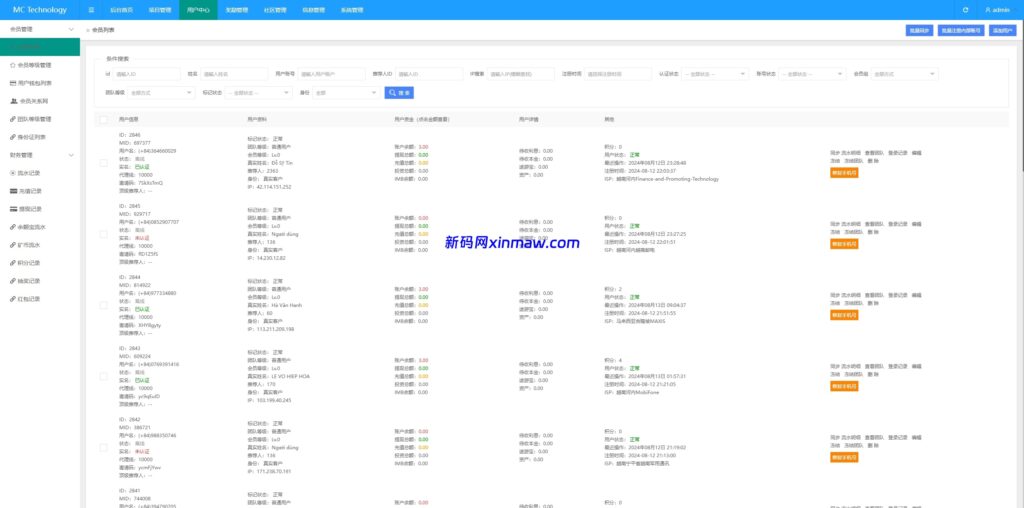Open the 认证状态 filter dropdown
1024x508 pixels.
pyautogui.click(x=714, y=74)
